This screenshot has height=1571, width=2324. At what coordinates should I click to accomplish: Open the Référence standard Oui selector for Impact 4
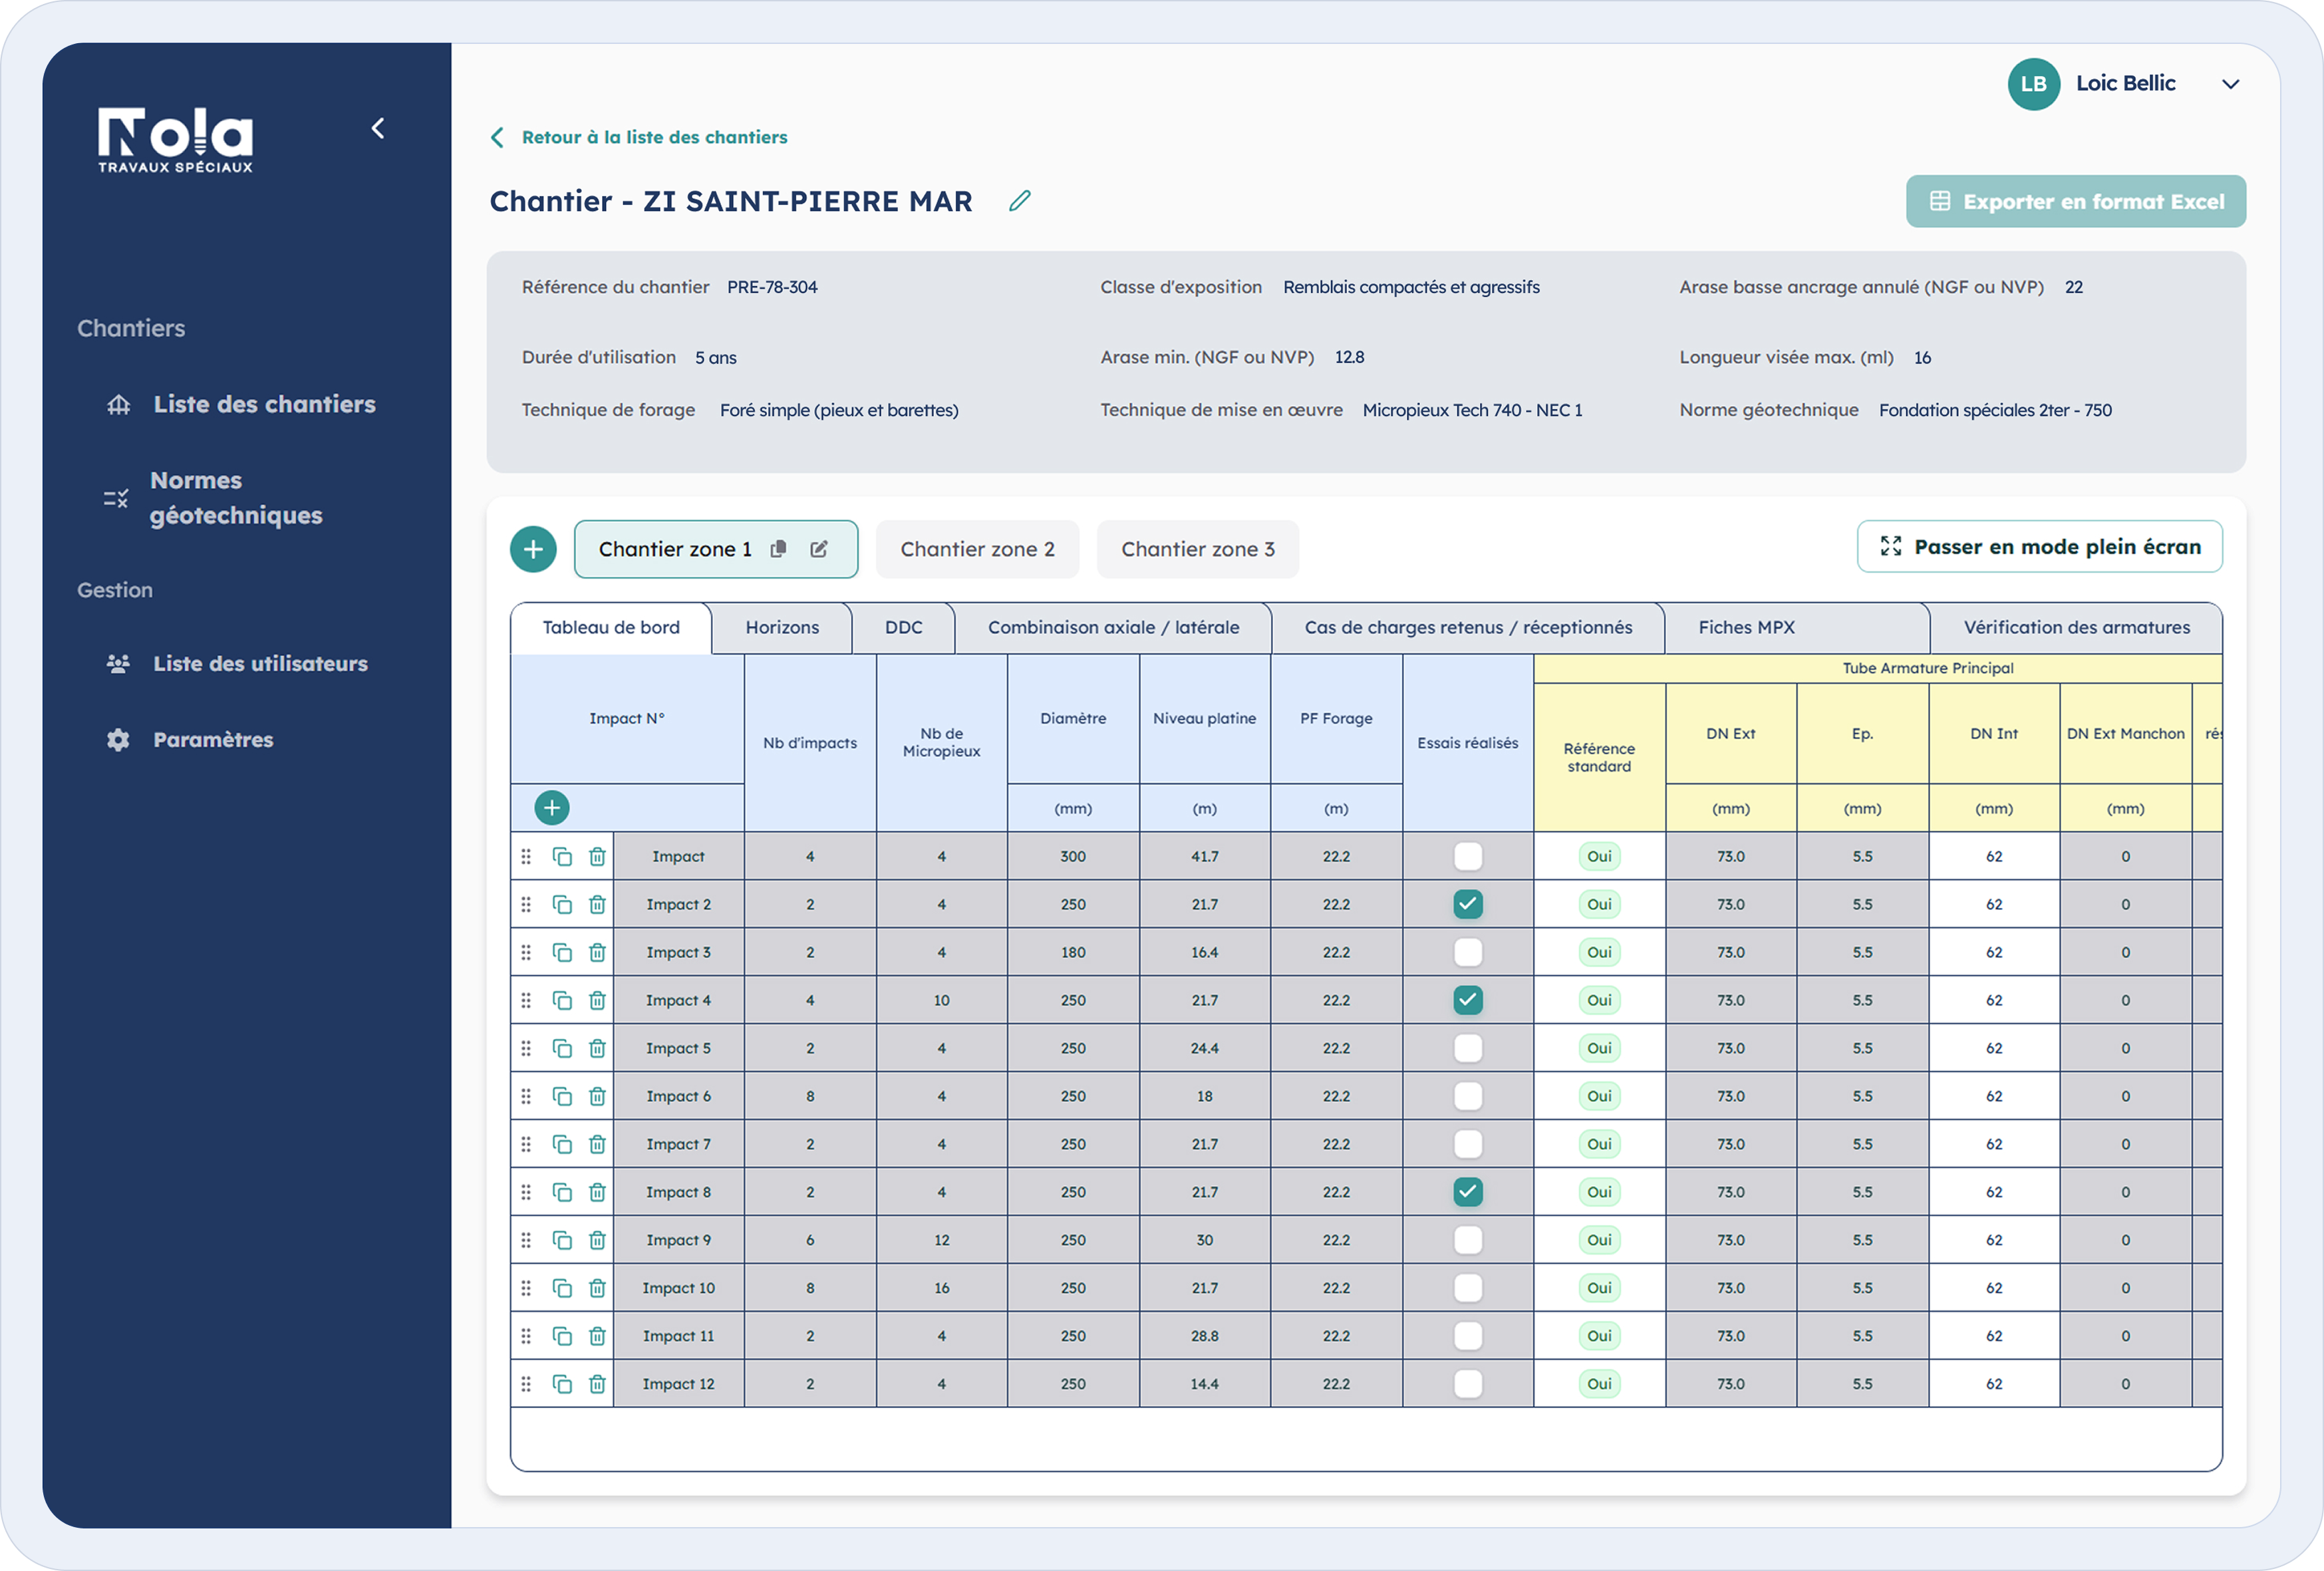[1599, 1000]
